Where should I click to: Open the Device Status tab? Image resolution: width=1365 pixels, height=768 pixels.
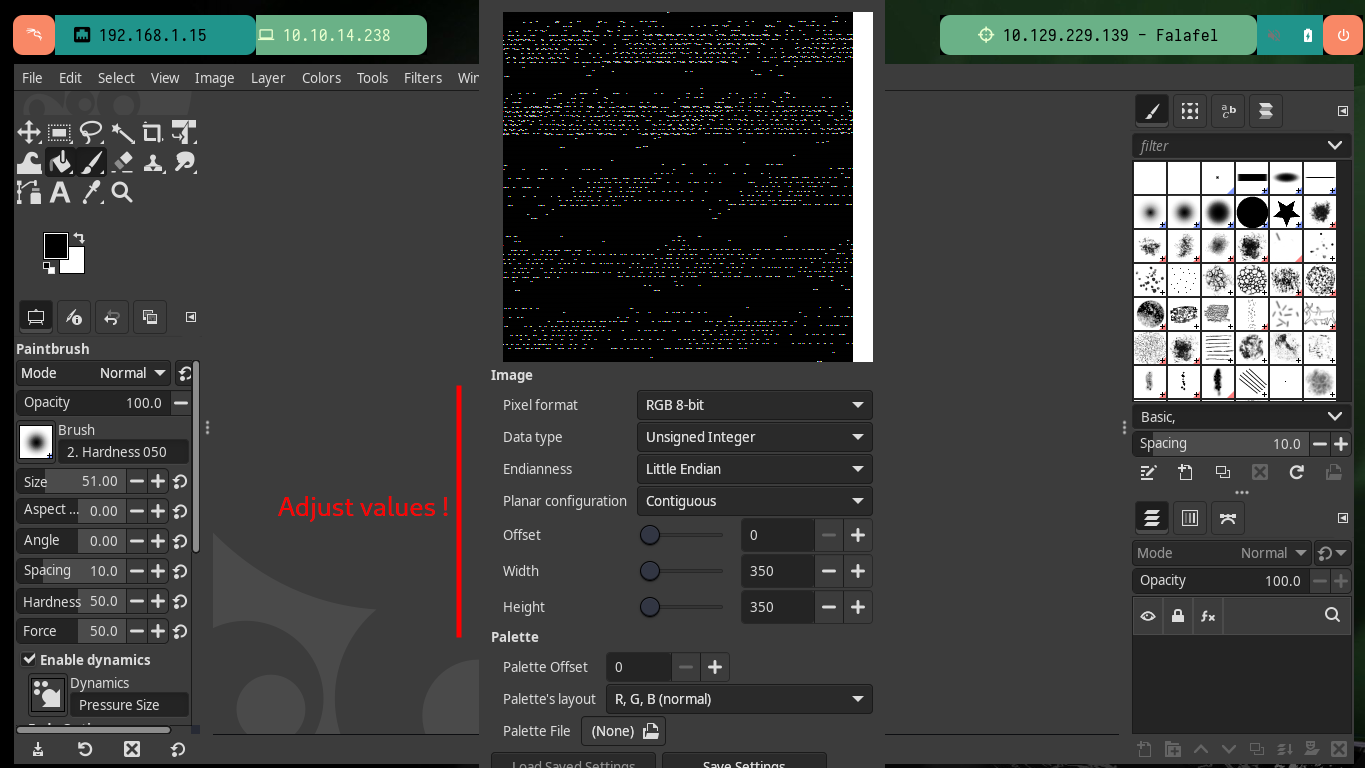point(74,317)
